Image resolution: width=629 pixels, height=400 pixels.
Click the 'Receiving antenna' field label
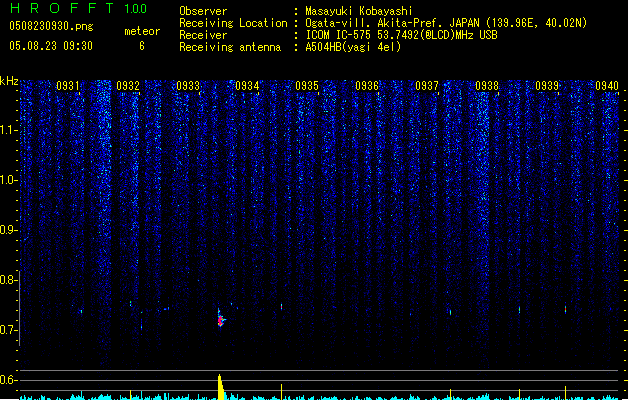[x=230, y=47]
